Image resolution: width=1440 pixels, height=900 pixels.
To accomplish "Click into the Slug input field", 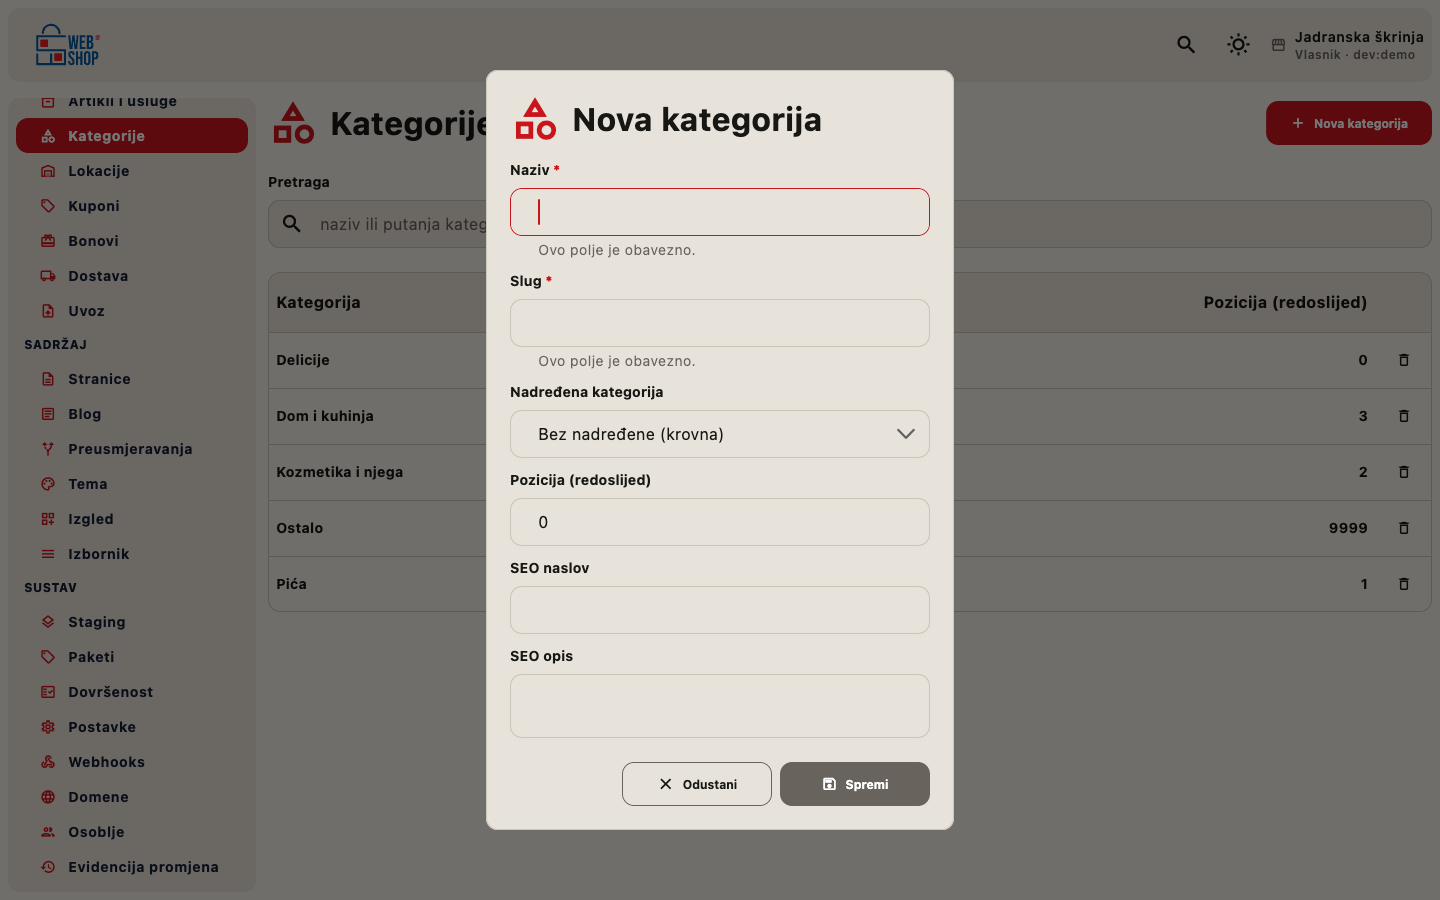I will [720, 323].
